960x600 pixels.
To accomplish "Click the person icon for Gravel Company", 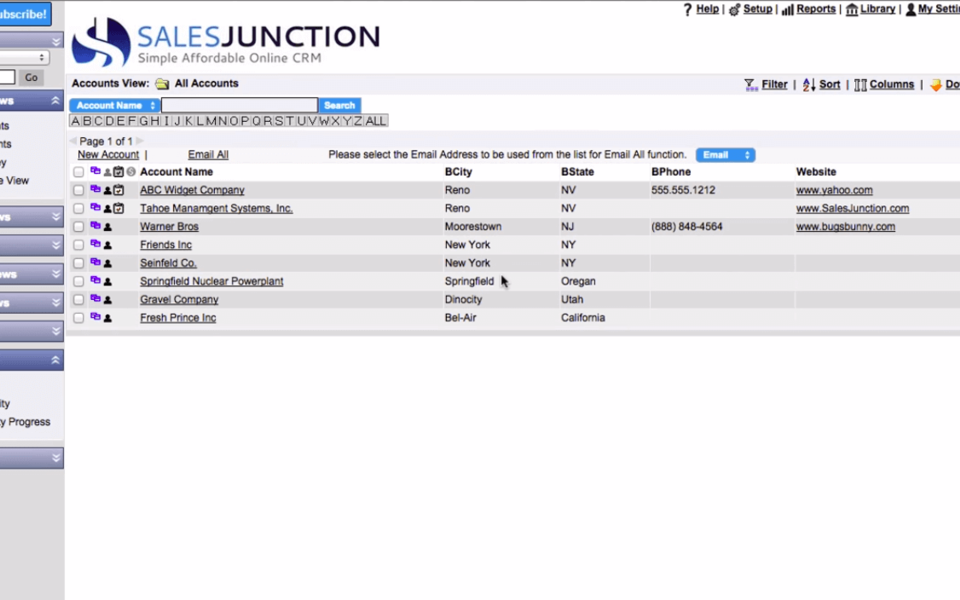I will click(x=108, y=301).
